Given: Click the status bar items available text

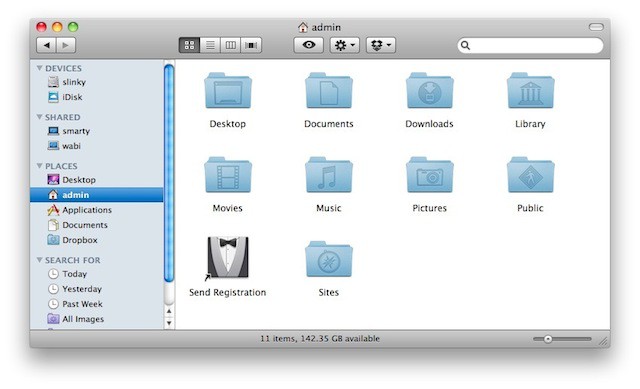Looking at the screenshot, I should (320, 338).
